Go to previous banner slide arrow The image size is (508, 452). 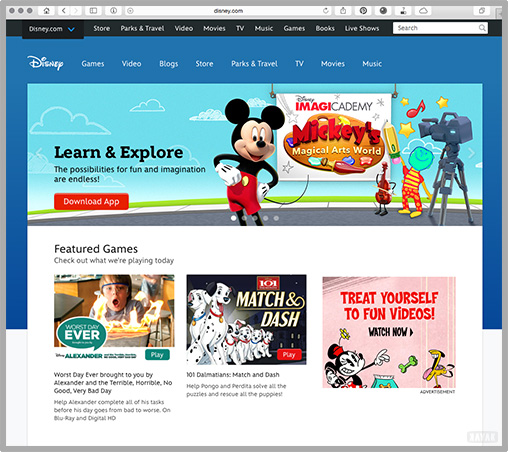(x=39, y=153)
